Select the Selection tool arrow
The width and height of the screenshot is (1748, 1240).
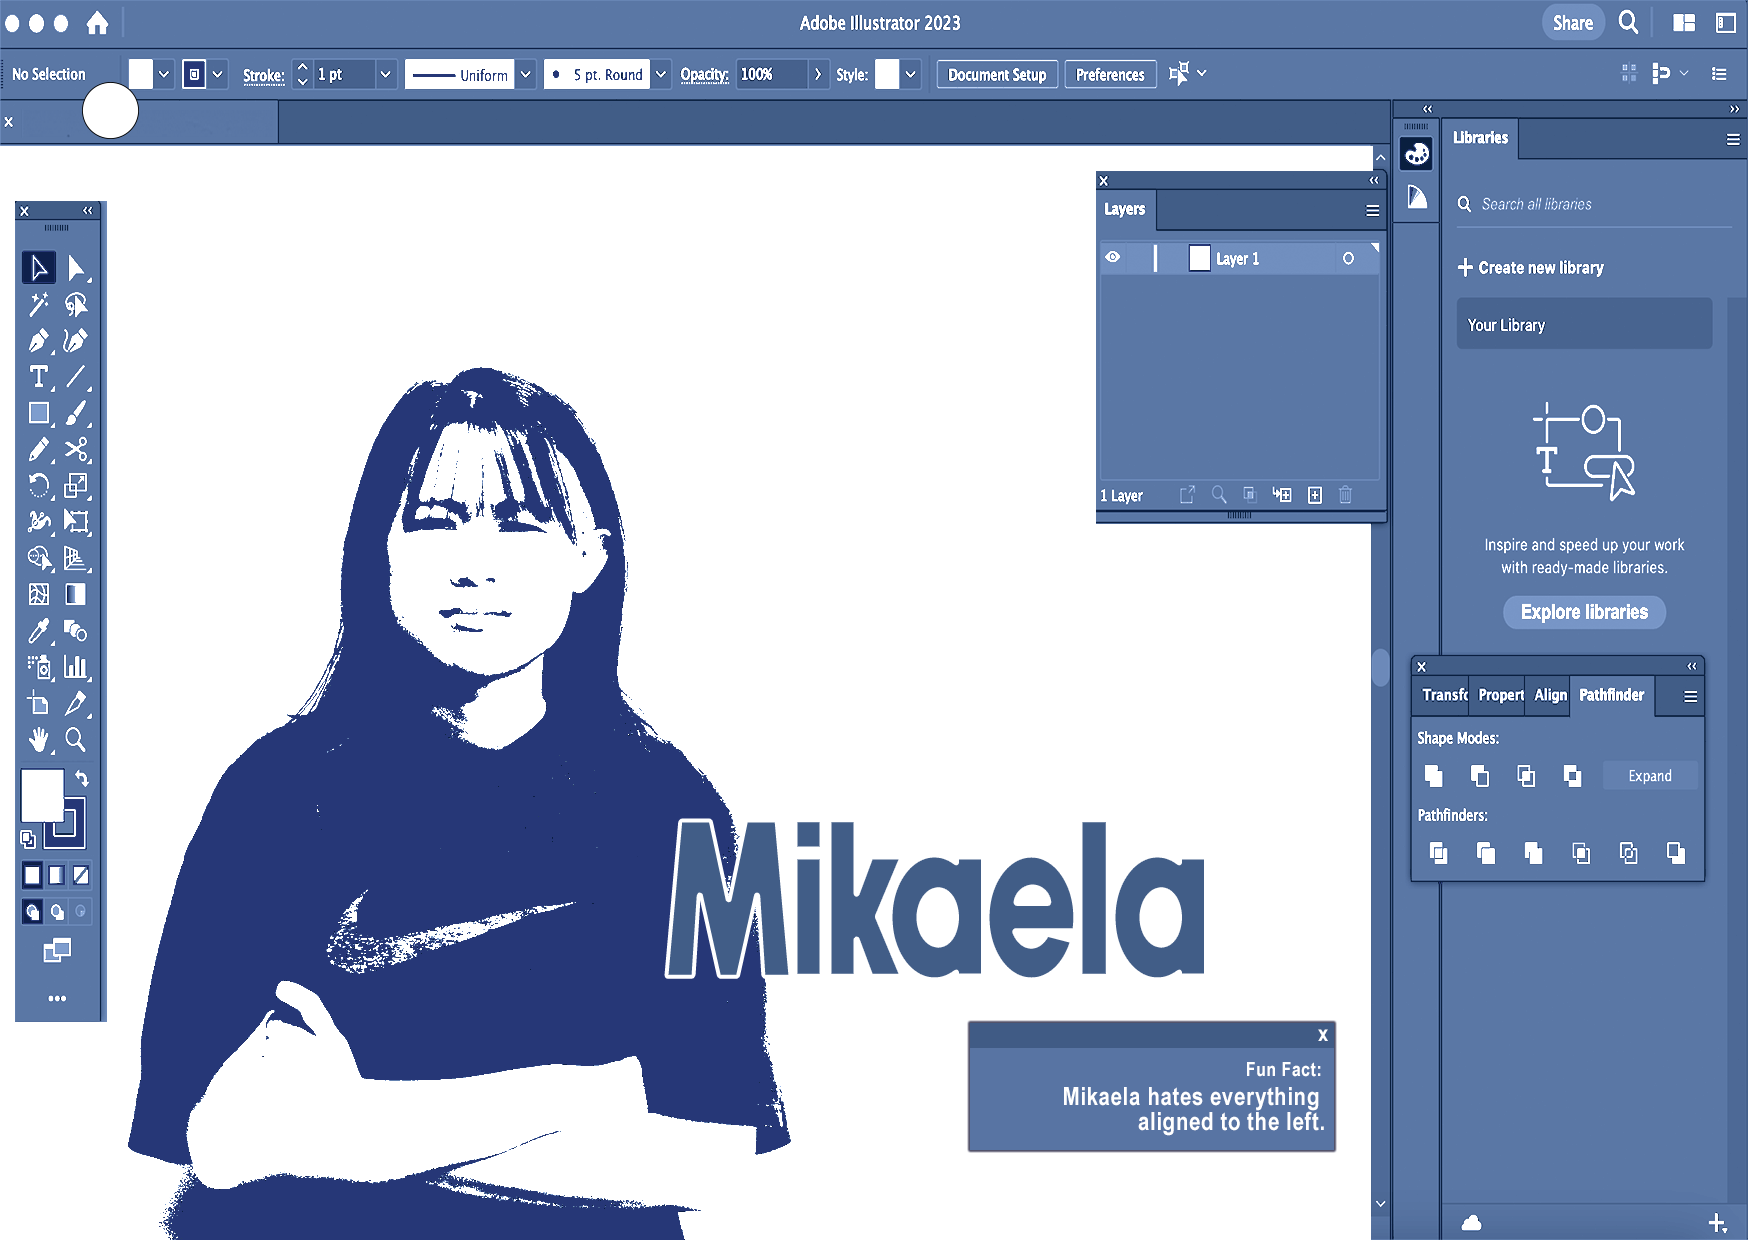[39, 268]
